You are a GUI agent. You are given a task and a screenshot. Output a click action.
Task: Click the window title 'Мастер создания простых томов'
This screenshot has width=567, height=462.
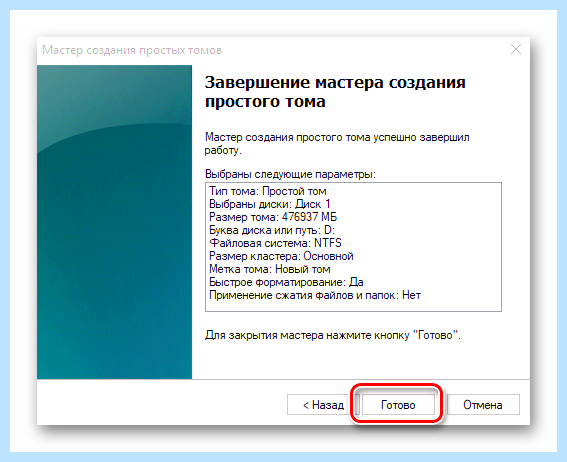click(132, 50)
